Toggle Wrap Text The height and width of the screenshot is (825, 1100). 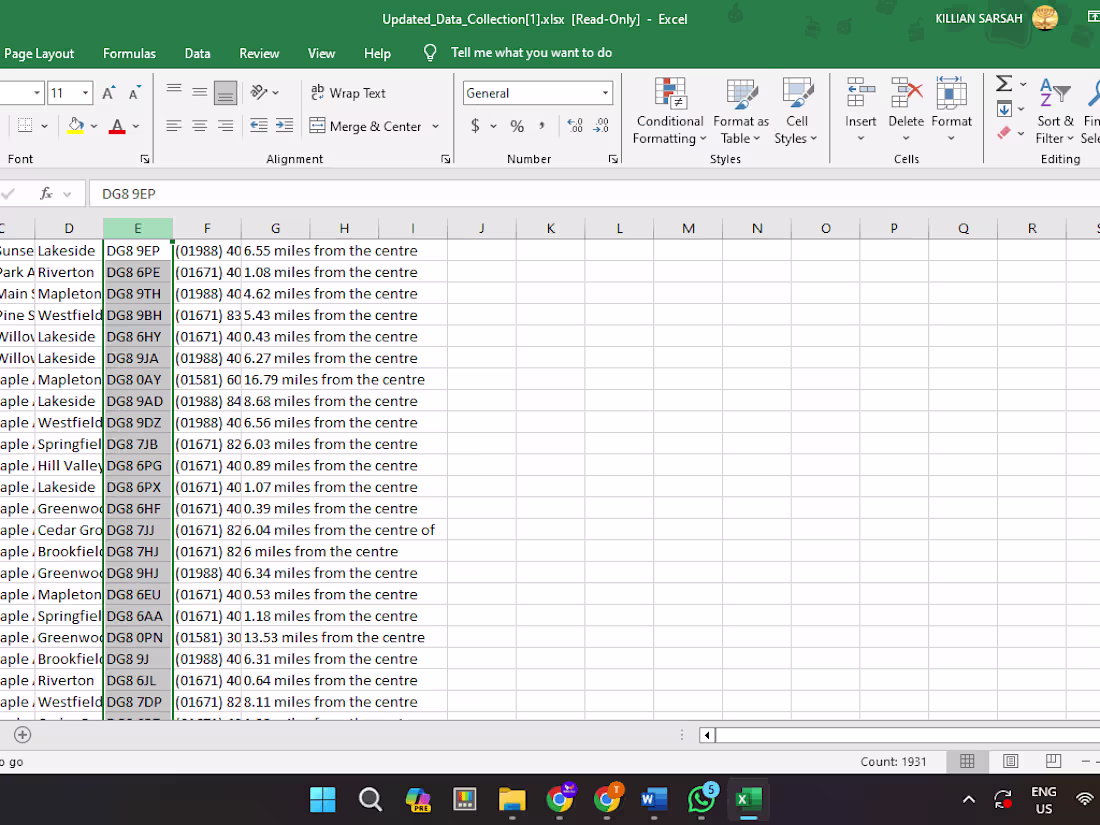pos(348,93)
